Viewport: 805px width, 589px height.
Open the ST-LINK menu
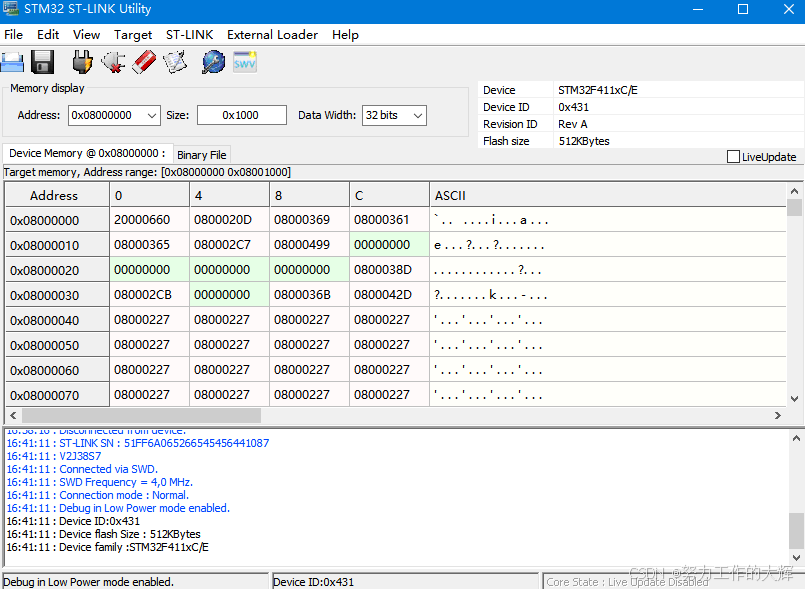pyautogui.click(x=189, y=34)
